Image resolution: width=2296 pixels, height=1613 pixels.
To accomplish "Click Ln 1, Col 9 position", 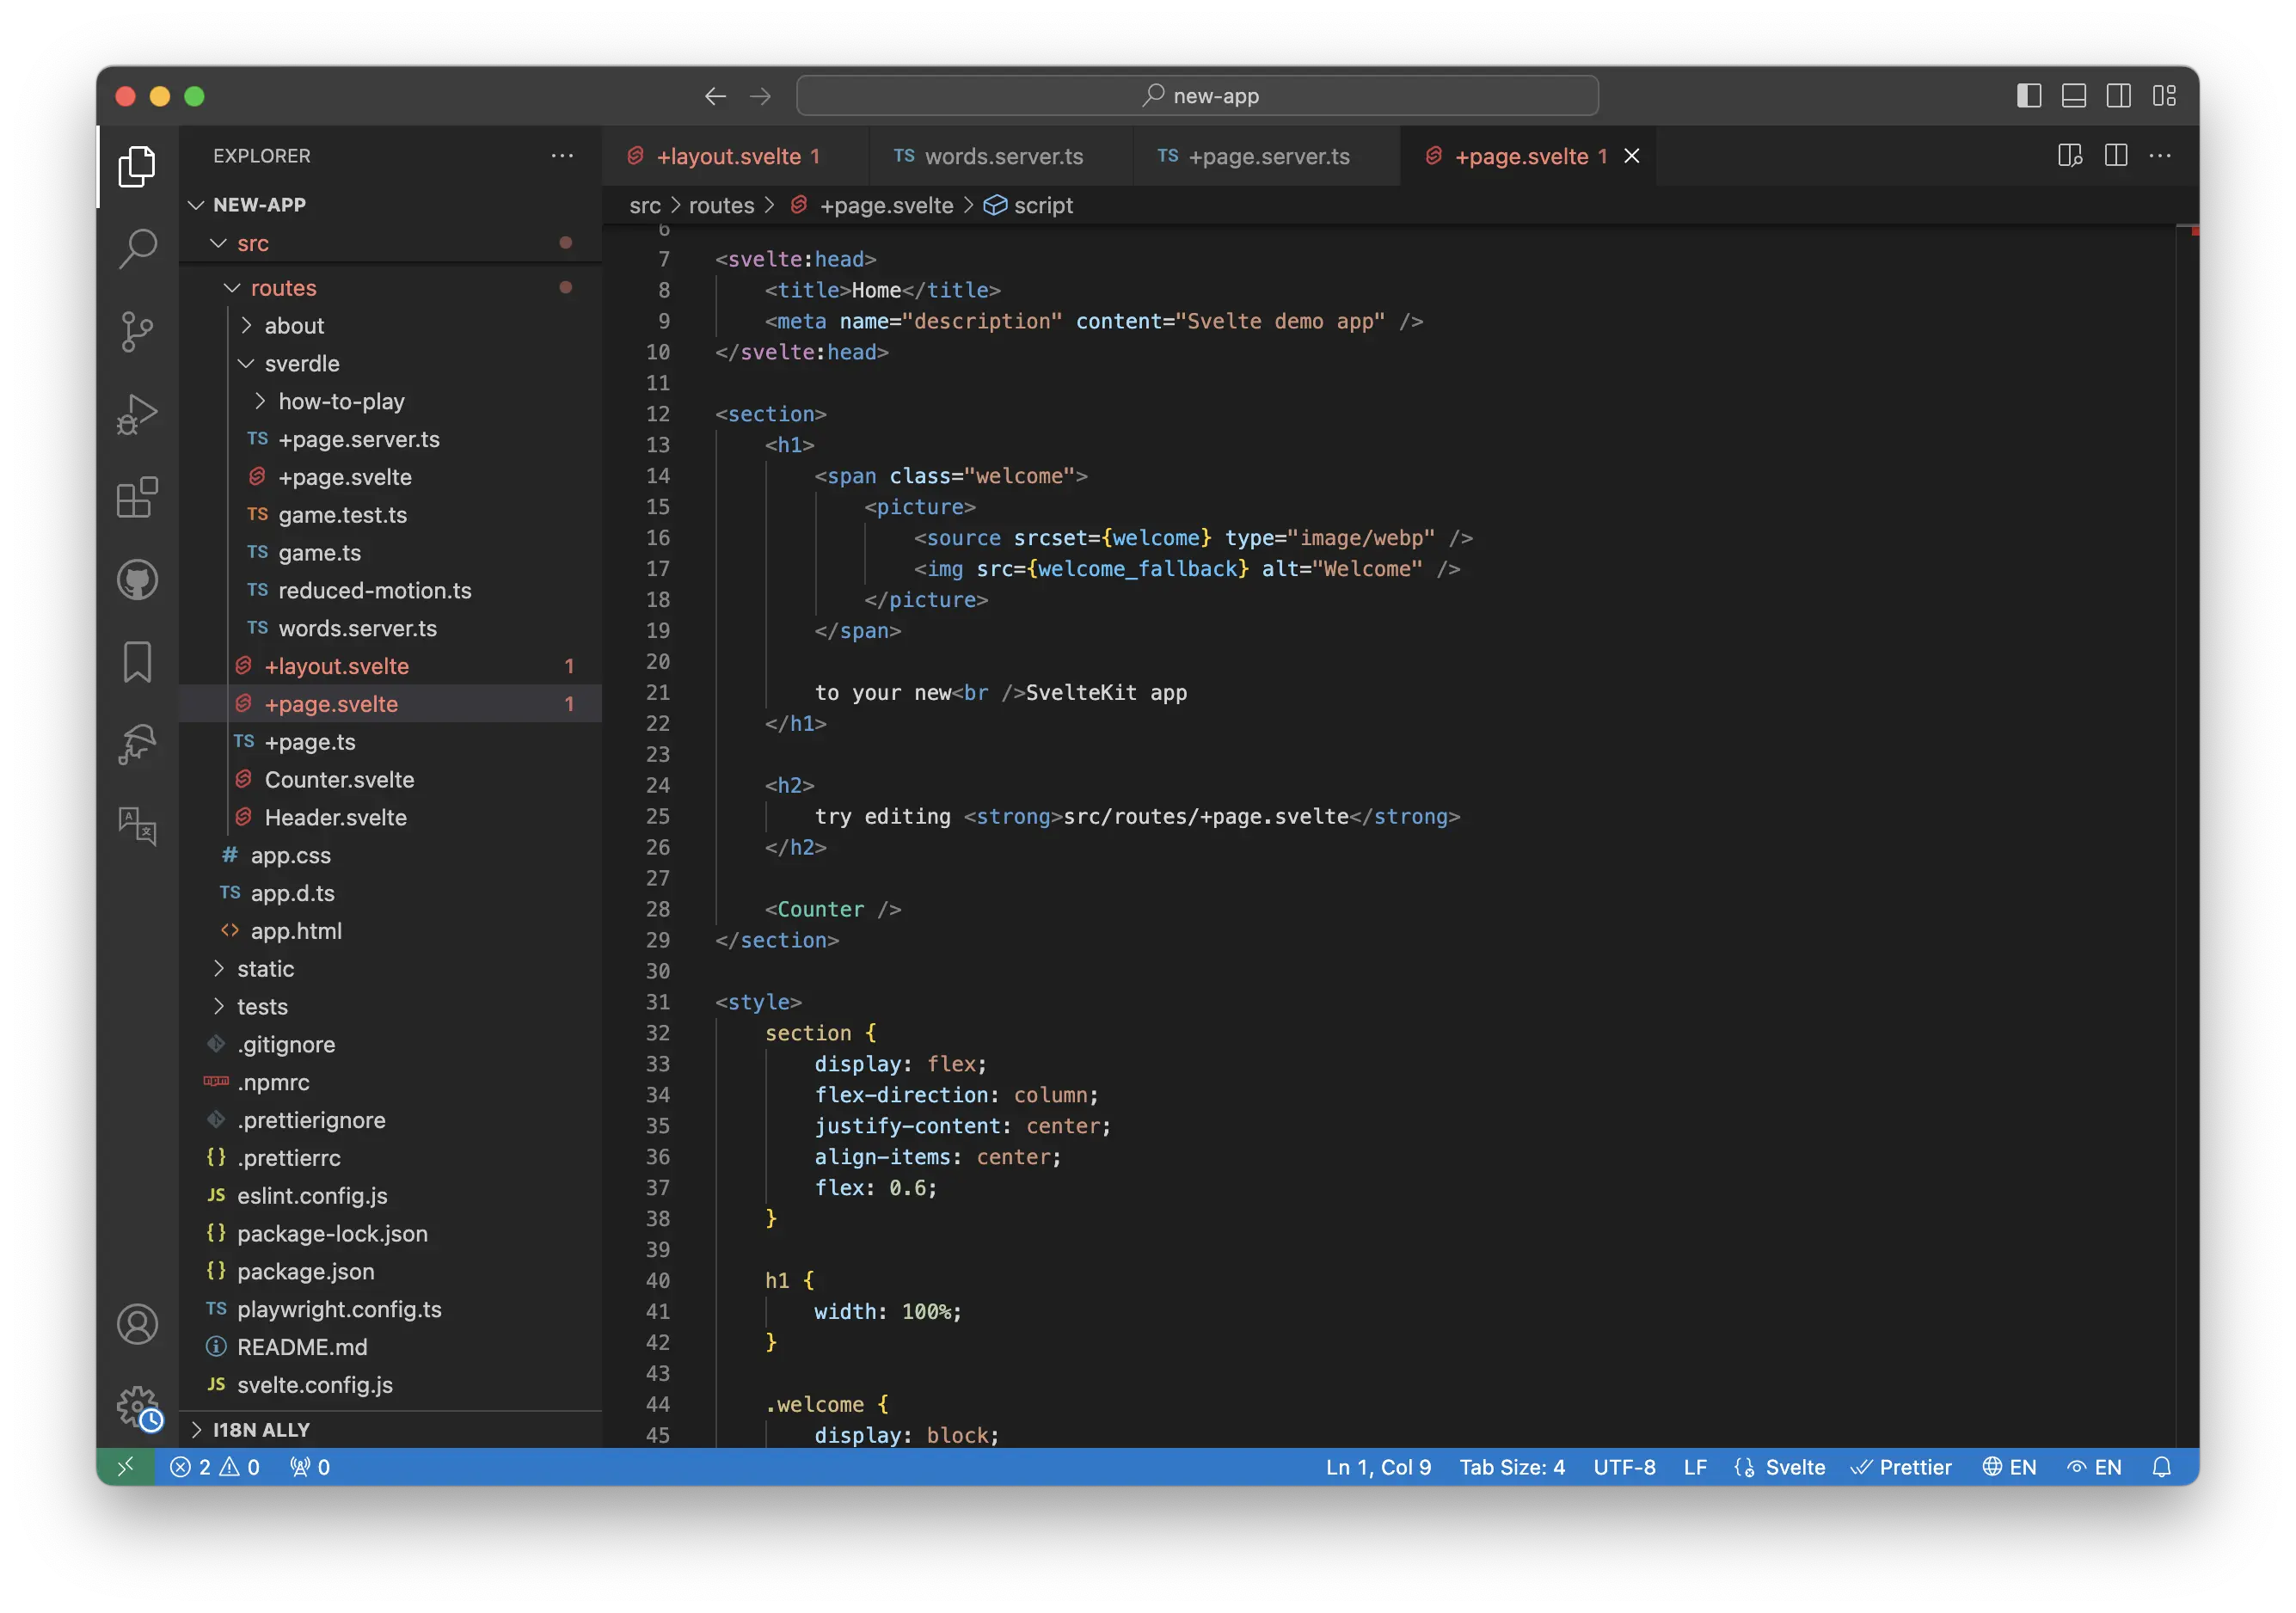I will [1378, 1467].
